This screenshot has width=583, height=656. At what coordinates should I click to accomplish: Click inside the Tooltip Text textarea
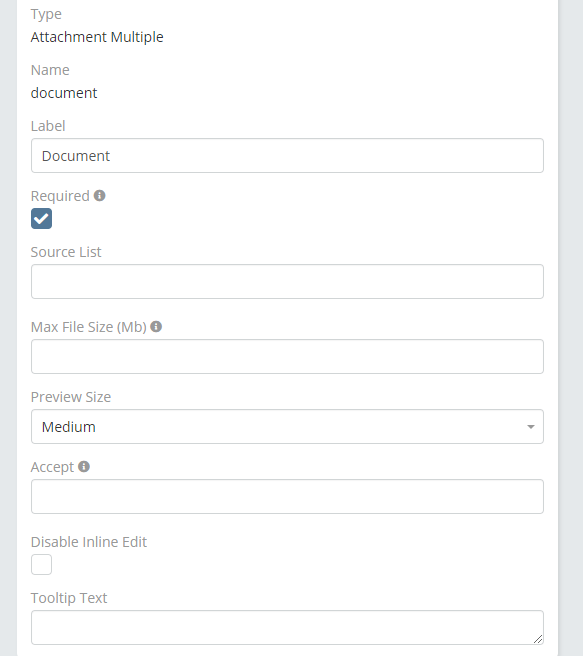(x=287, y=628)
